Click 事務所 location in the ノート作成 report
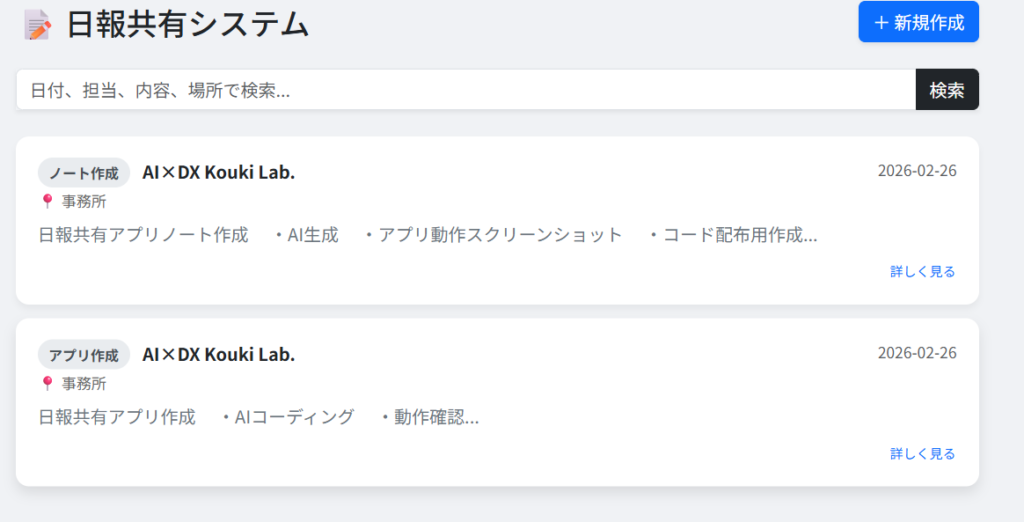Image resolution: width=1024 pixels, height=522 pixels. pyautogui.click(x=84, y=201)
